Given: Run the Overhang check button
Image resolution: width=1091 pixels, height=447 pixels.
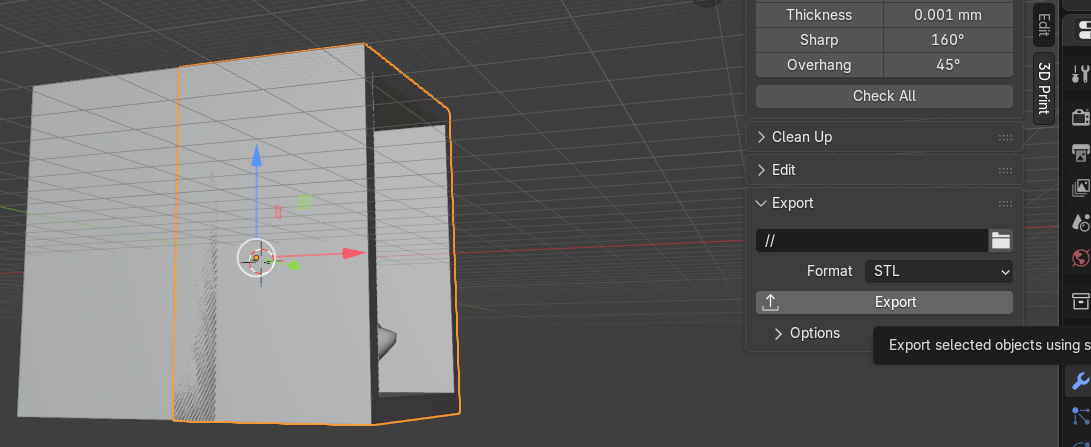Looking at the screenshot, I should 819,65.
